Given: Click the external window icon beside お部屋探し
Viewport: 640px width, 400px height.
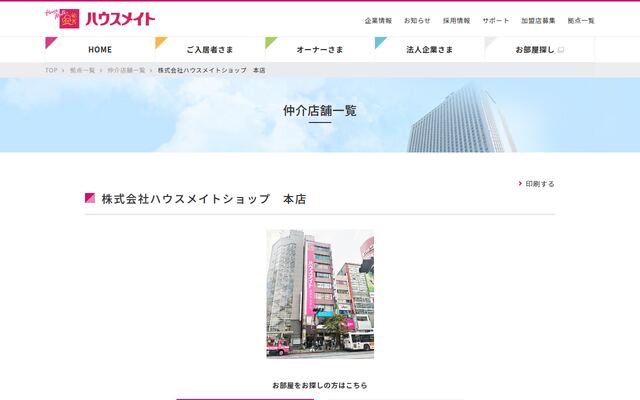Looking at the screenshot, I should (561, 50).
